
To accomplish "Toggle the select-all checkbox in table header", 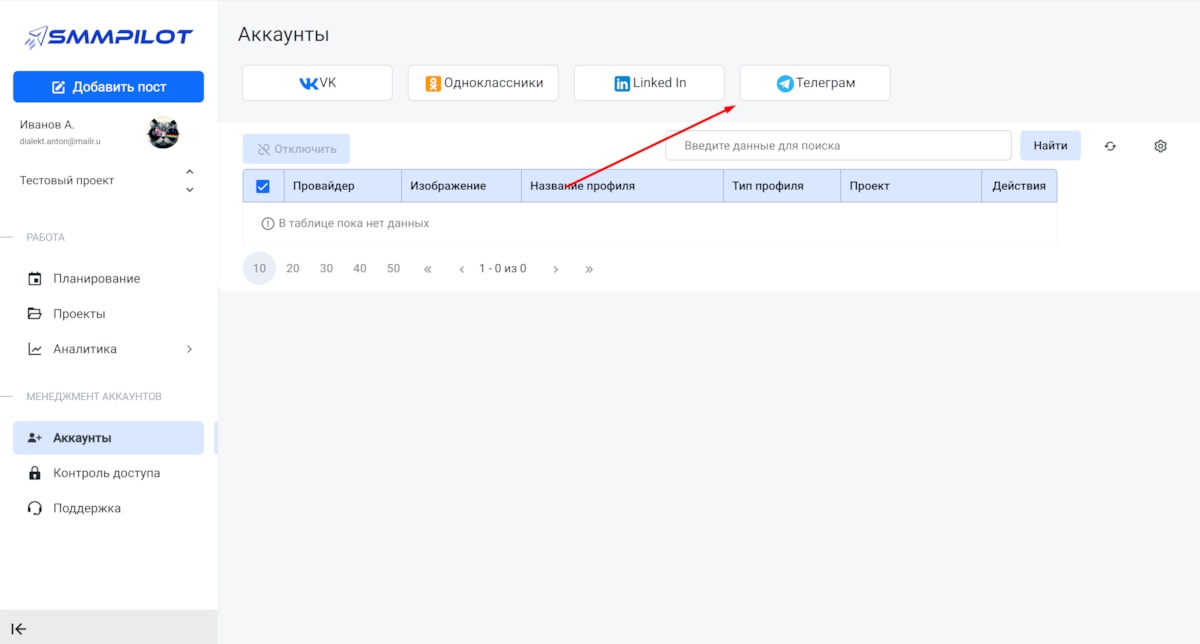I will tap(263, 186).
